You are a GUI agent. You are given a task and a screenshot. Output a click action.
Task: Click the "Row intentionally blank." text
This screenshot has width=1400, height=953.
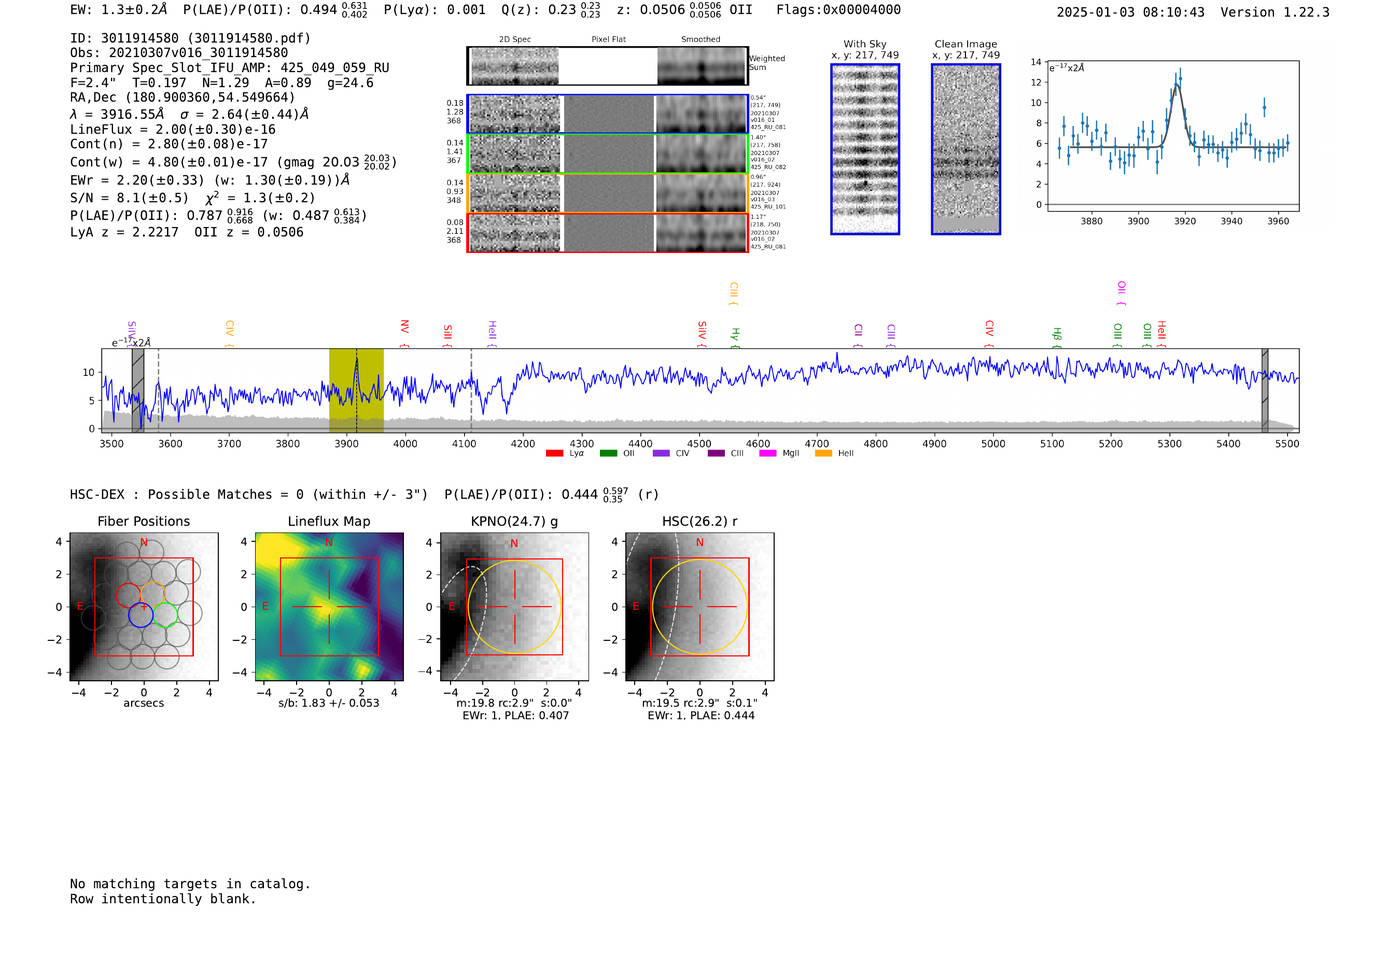click(x=163, y=899)
